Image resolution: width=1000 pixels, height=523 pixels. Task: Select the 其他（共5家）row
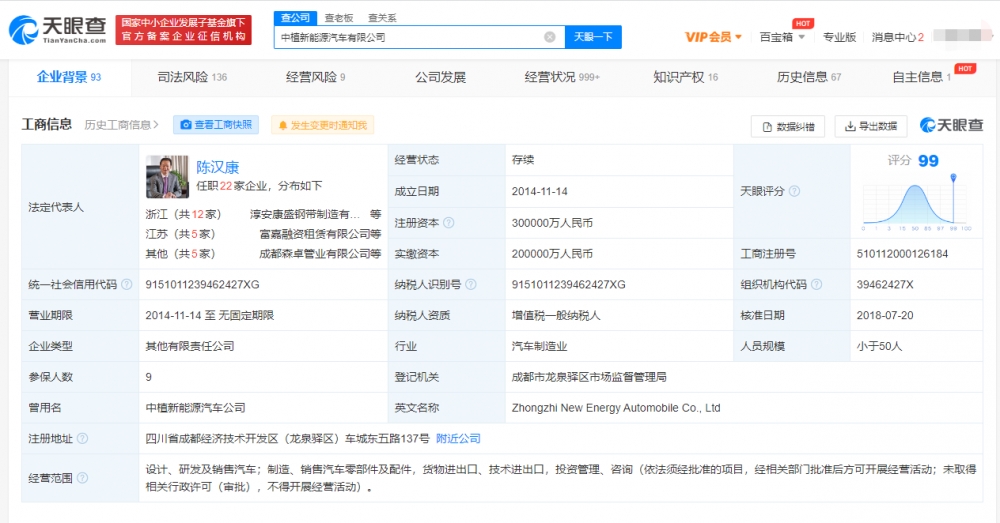coord(263,254)
